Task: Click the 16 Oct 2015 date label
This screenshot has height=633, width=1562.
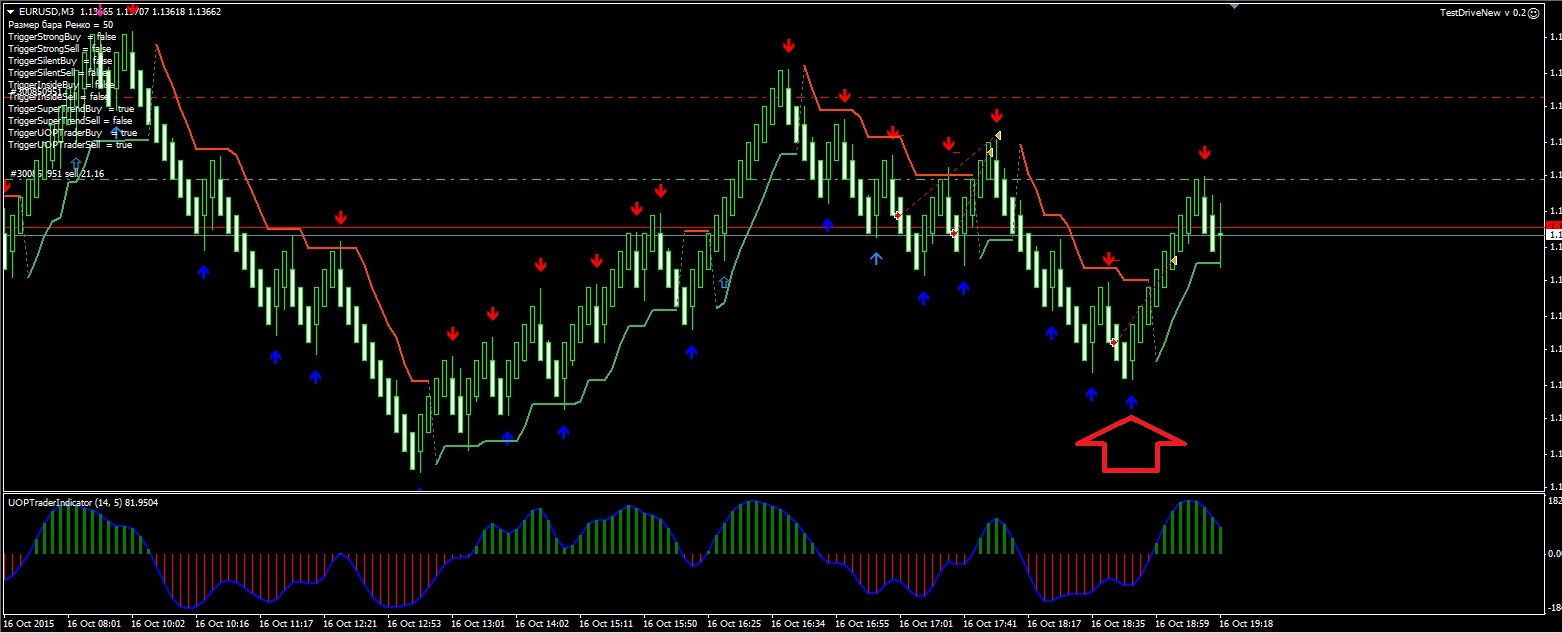Action: pos(27,623)
